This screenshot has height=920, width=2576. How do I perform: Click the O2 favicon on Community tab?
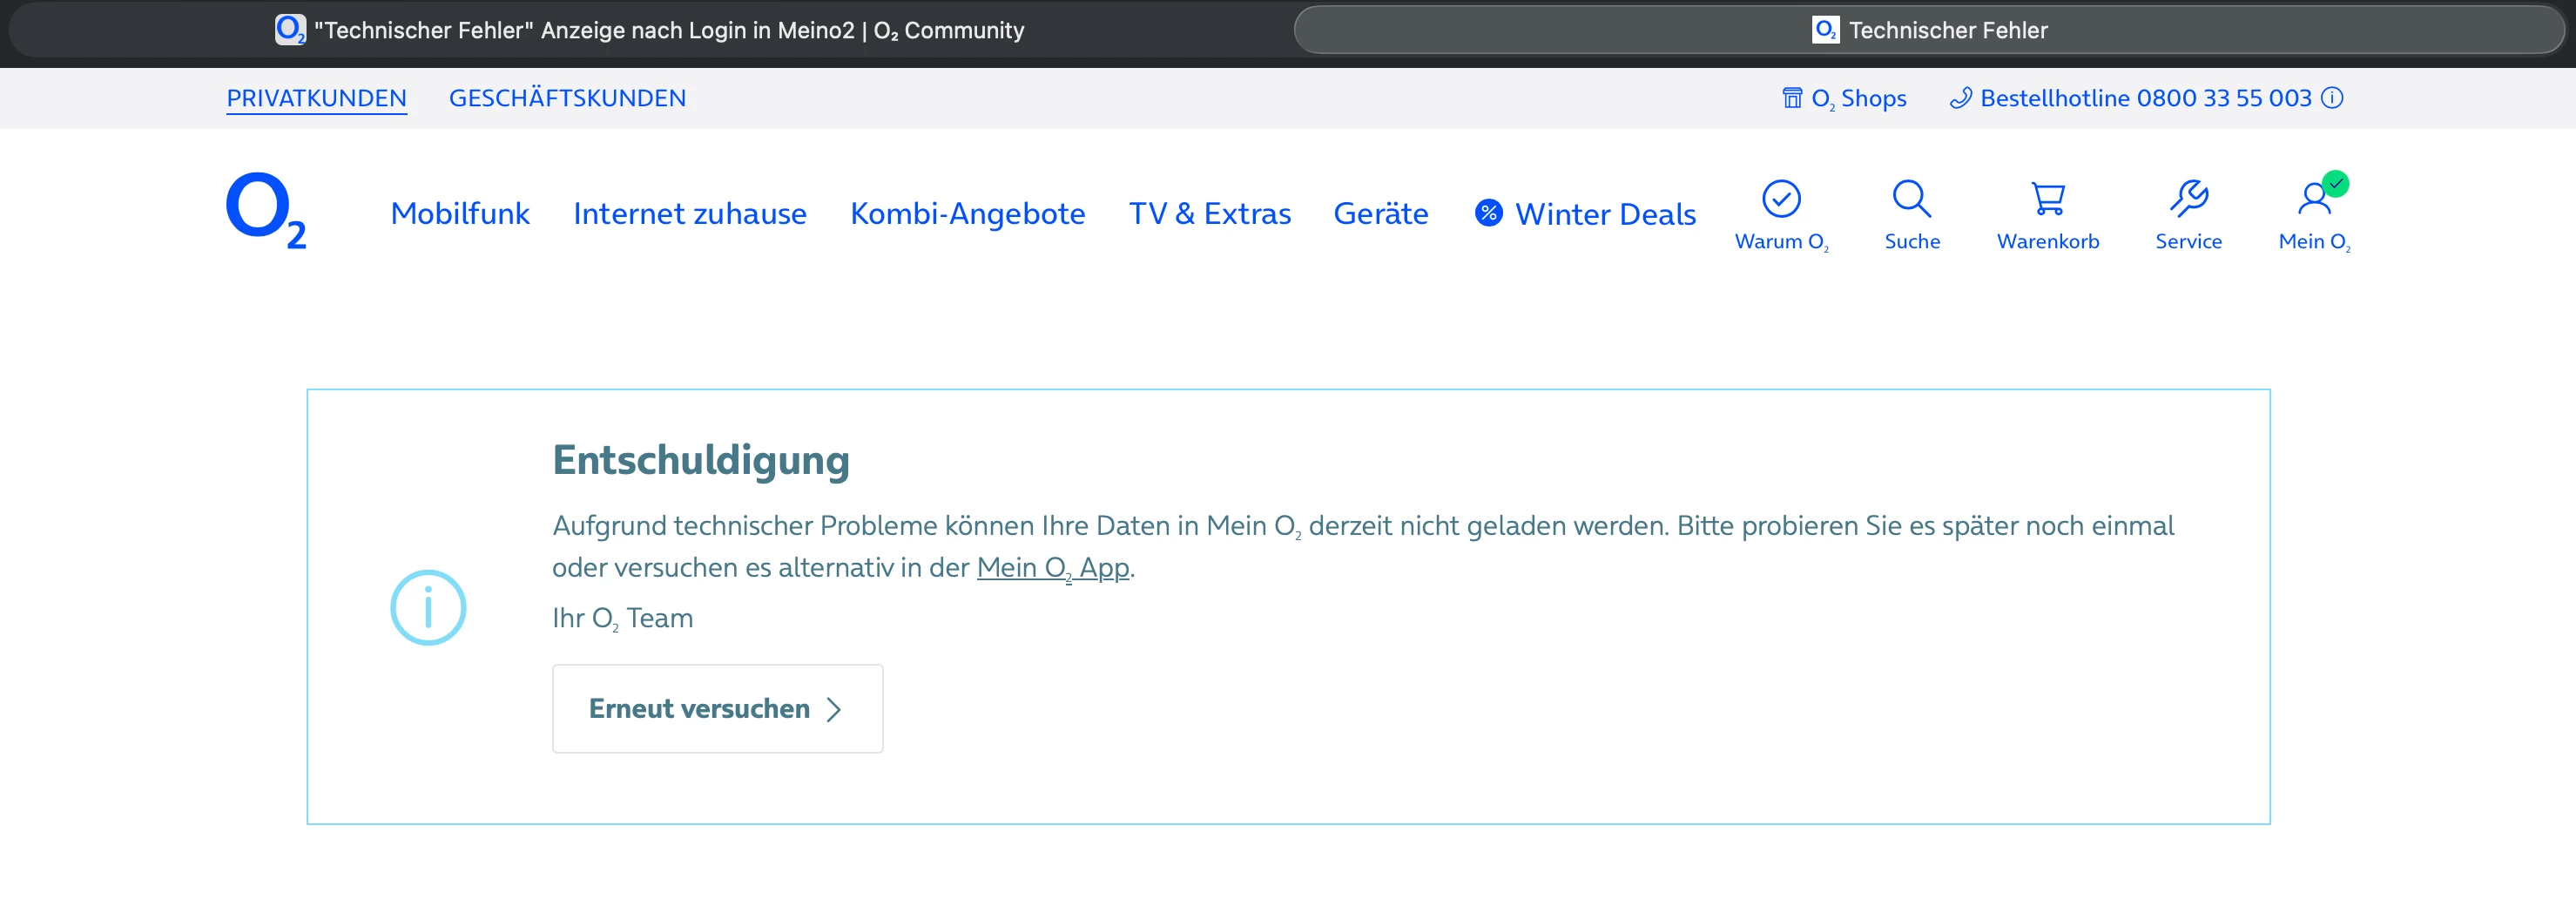(x=290, y=30)
